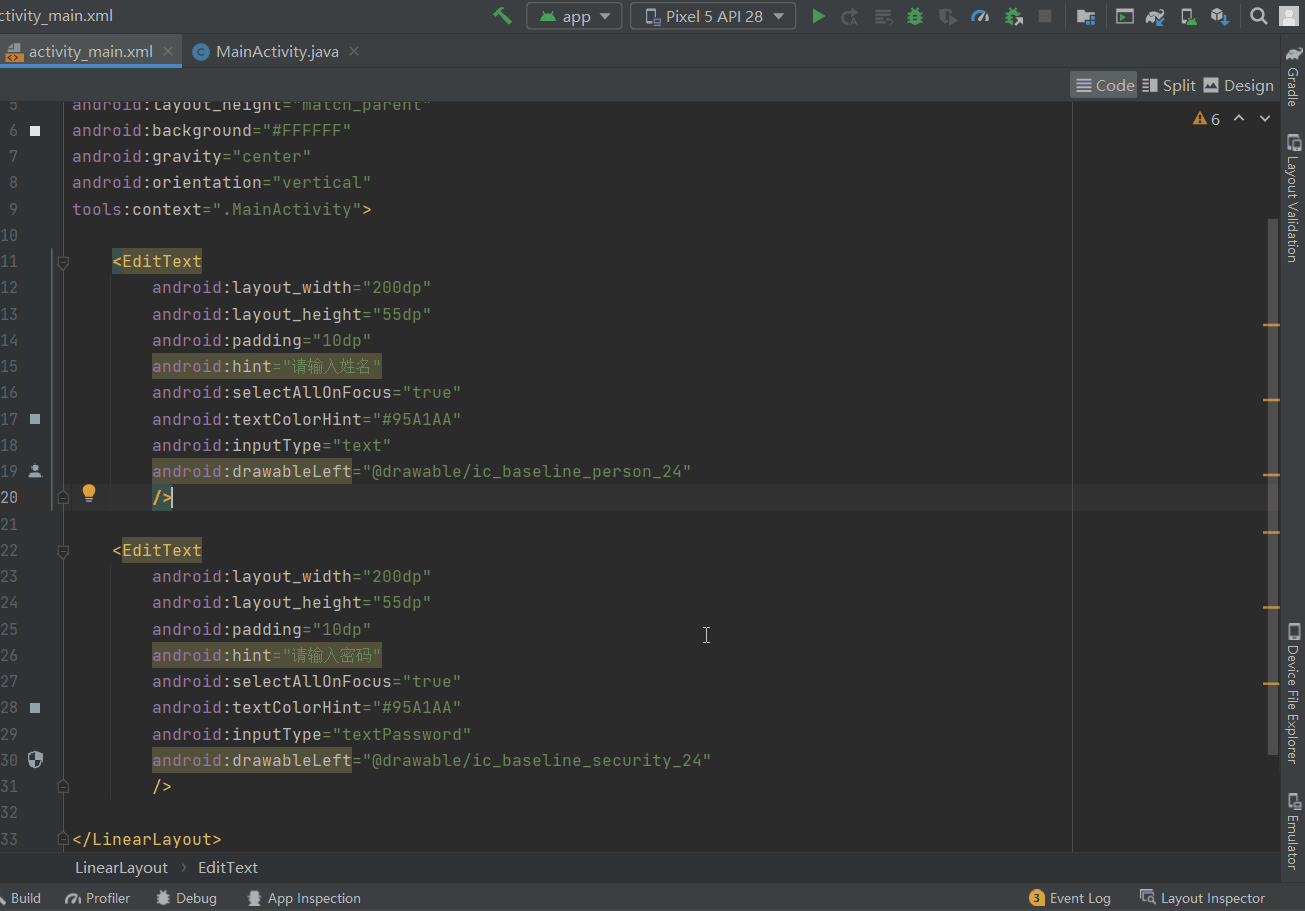This screenshot has height=911, width=1305.
Task: Open the Profiler tool window
Action: (x=98, y=898)
